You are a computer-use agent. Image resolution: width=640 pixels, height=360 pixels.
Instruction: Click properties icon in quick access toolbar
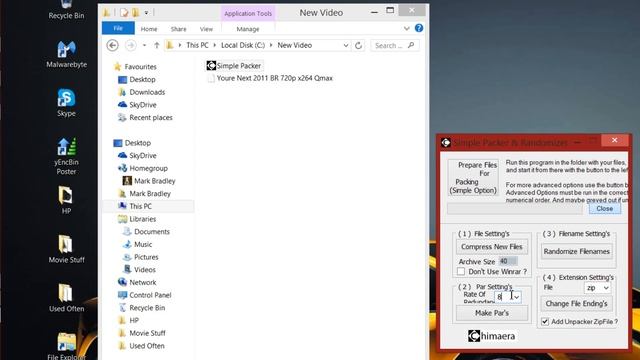[x=124, y=13]
